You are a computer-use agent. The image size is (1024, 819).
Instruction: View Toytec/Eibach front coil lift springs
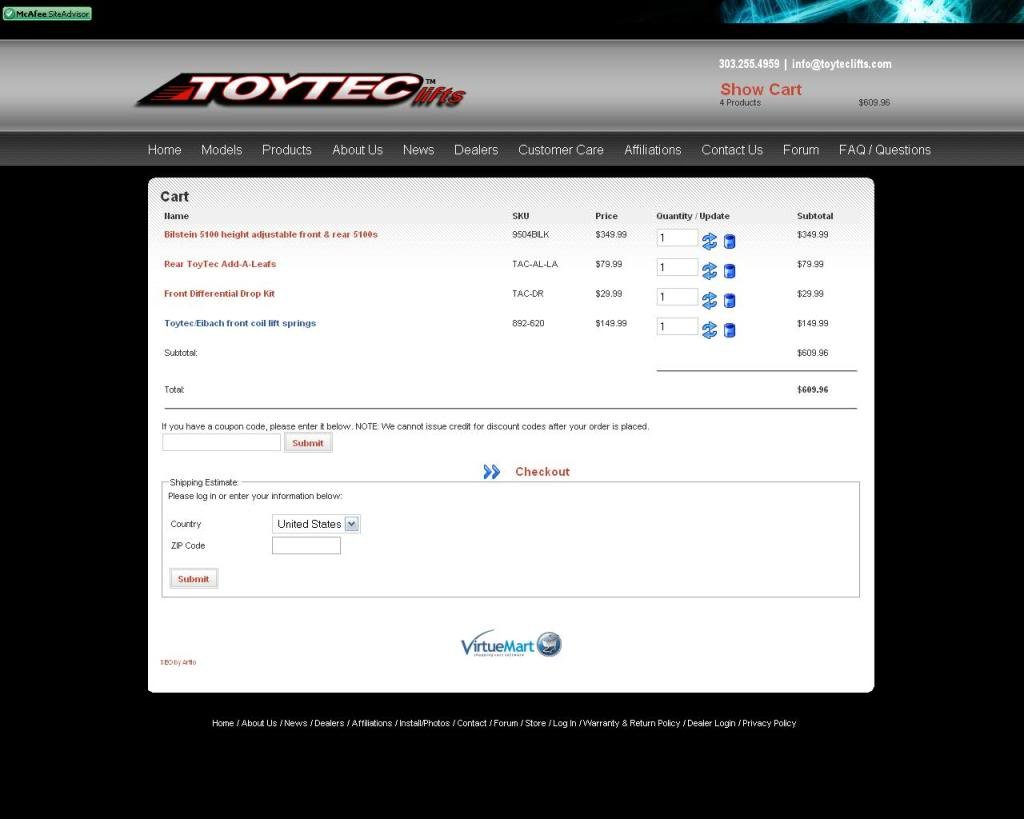click(240, 323)
